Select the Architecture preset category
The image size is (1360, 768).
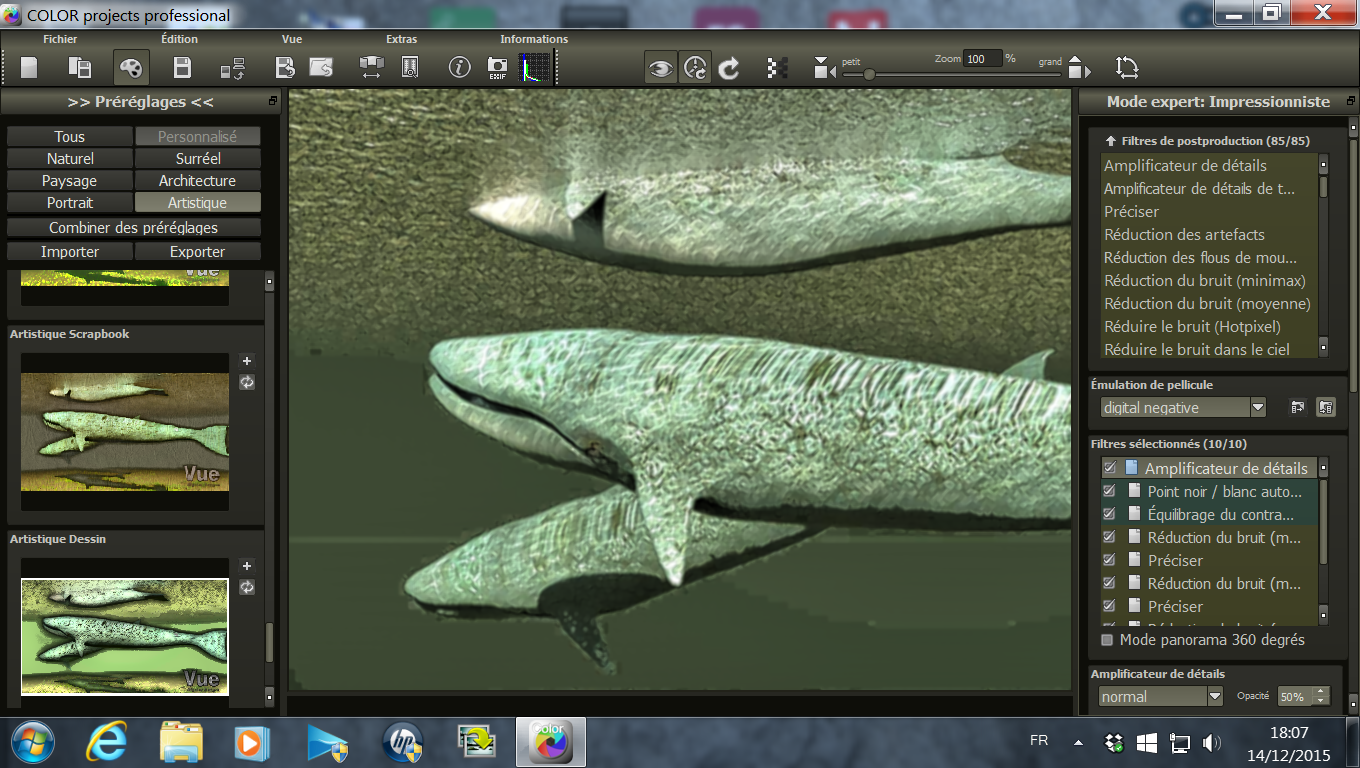click(198, 181)
